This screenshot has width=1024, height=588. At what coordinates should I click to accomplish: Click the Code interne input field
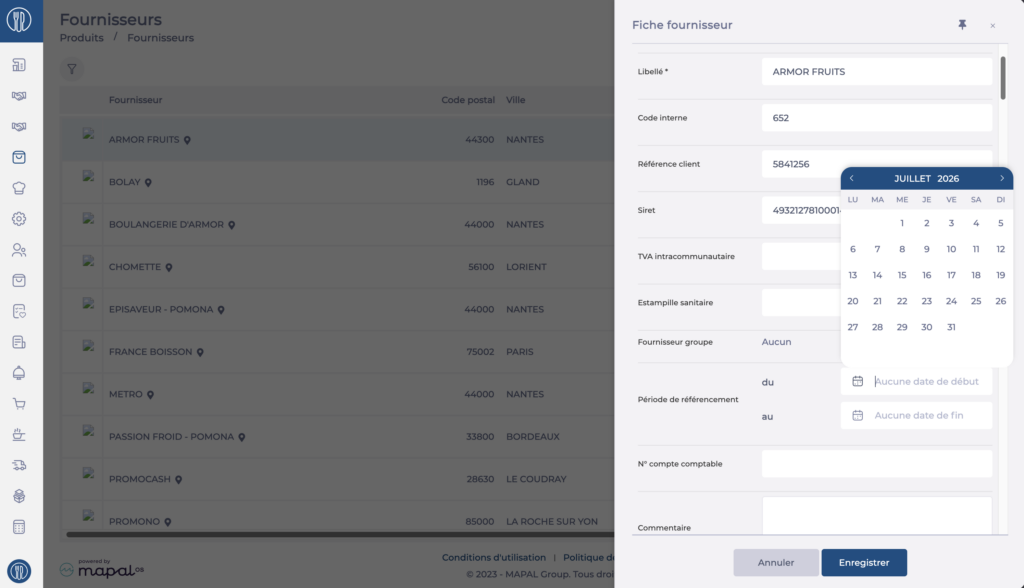pyautogui.click(x=876, y=118)
